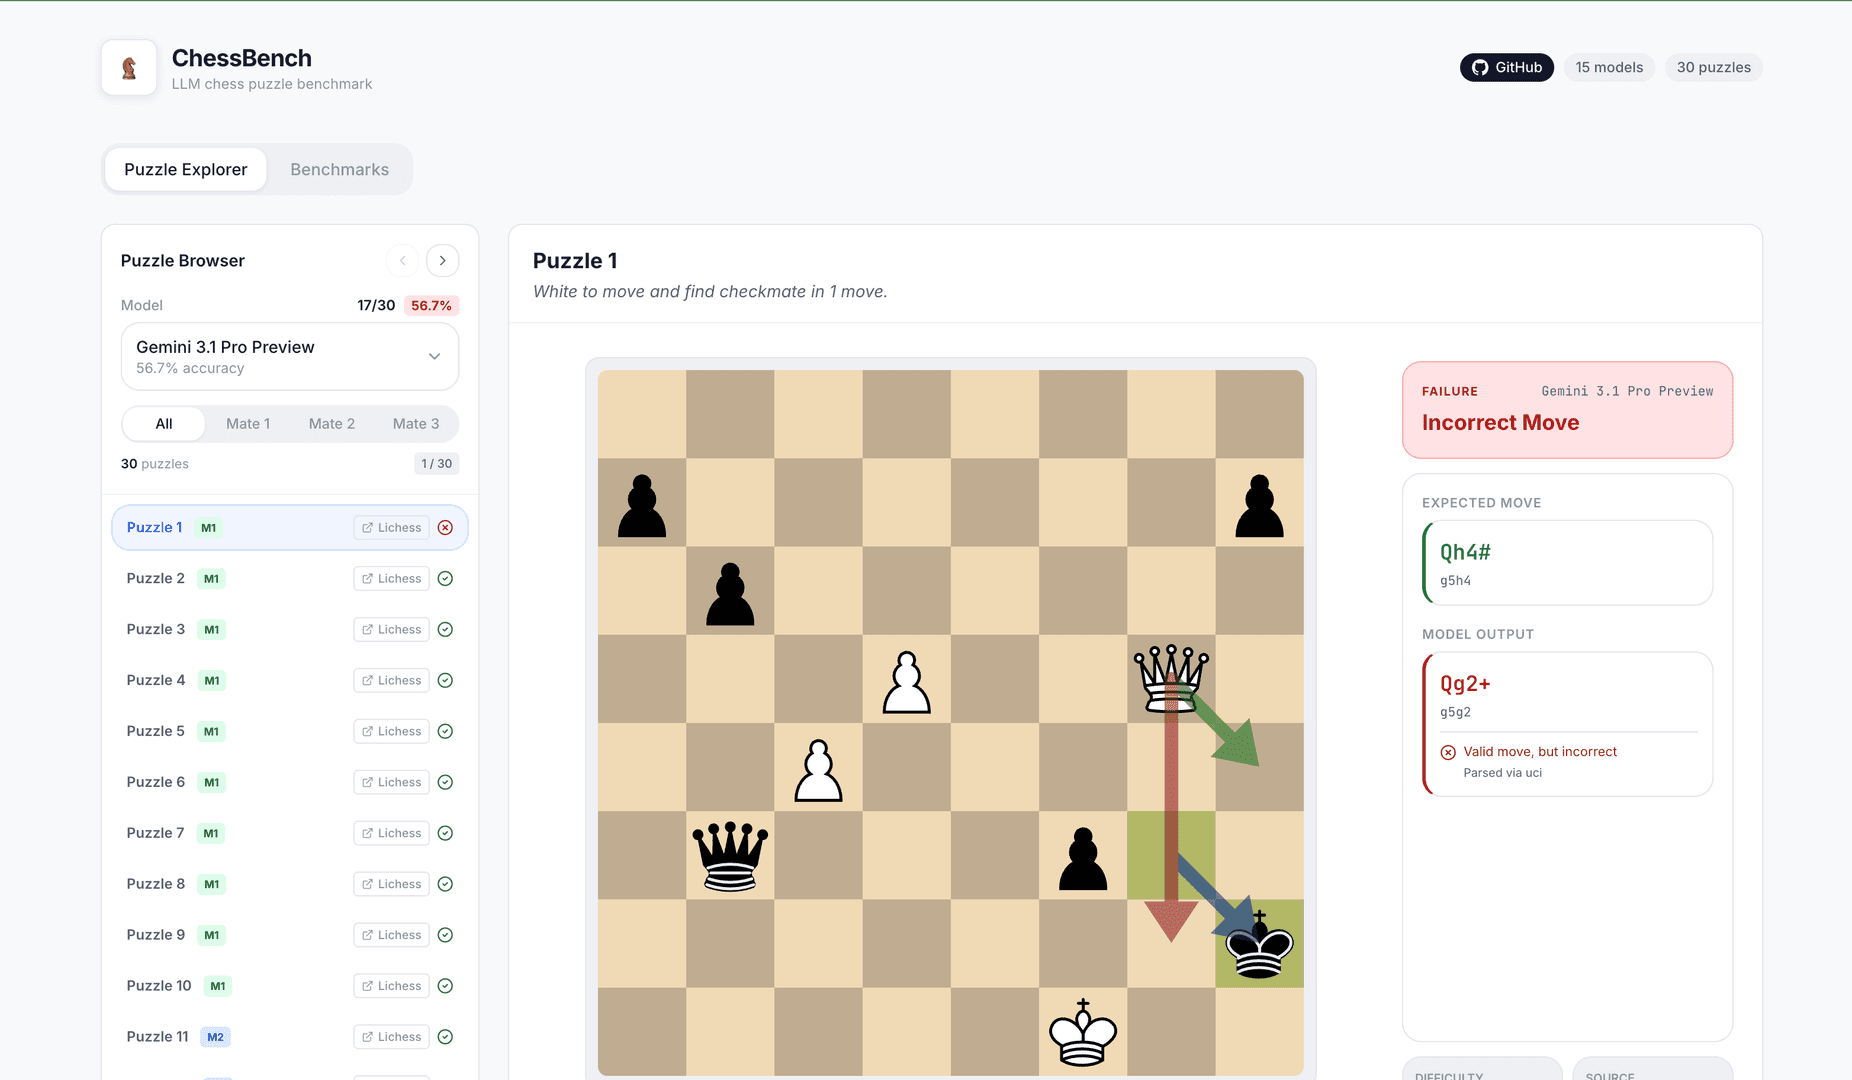The height and width of the screenshot is (1080, 1852).
Task: Click the green success checkmark beside Puzzle 2
Action: [445, 578]
